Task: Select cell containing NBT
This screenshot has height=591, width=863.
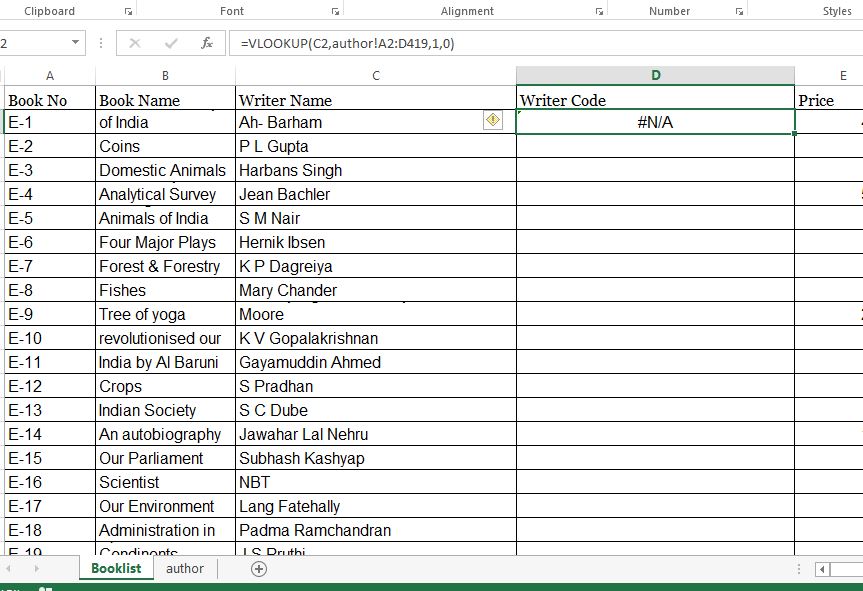Action: tap(376, 482)
